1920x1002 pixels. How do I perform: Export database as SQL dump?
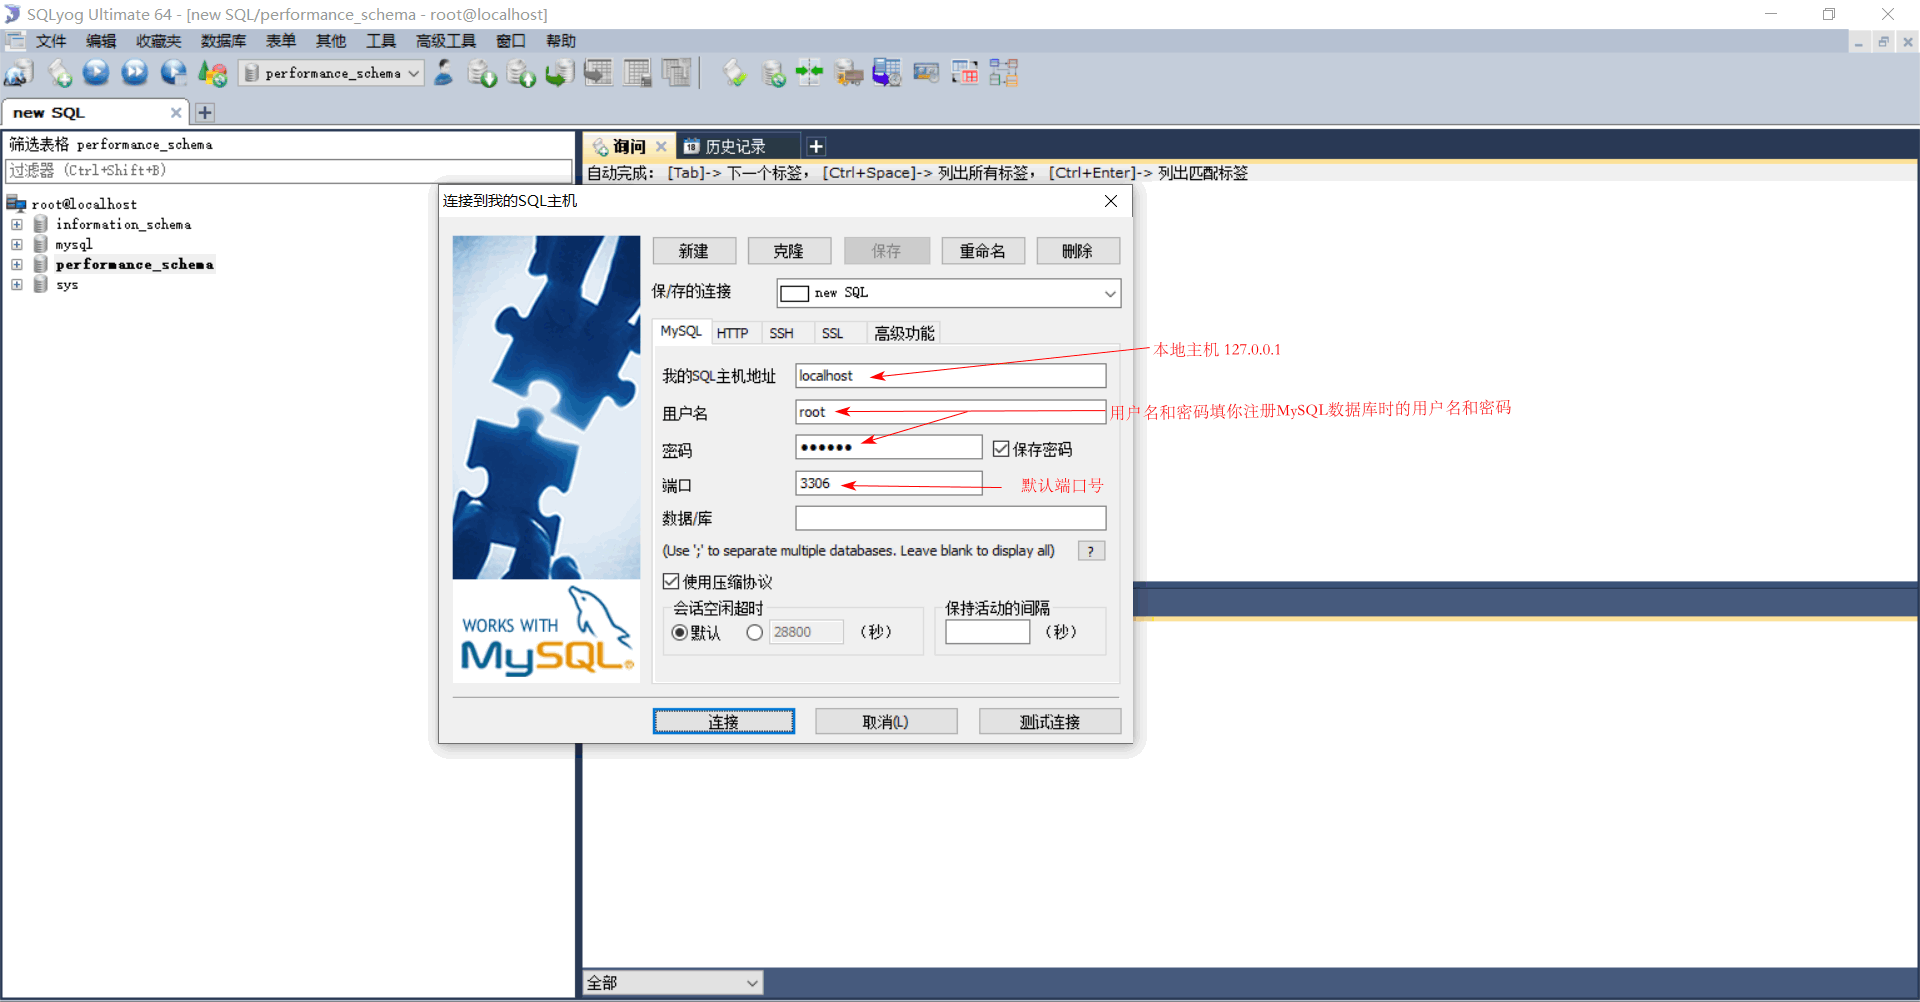pos(482,72)
